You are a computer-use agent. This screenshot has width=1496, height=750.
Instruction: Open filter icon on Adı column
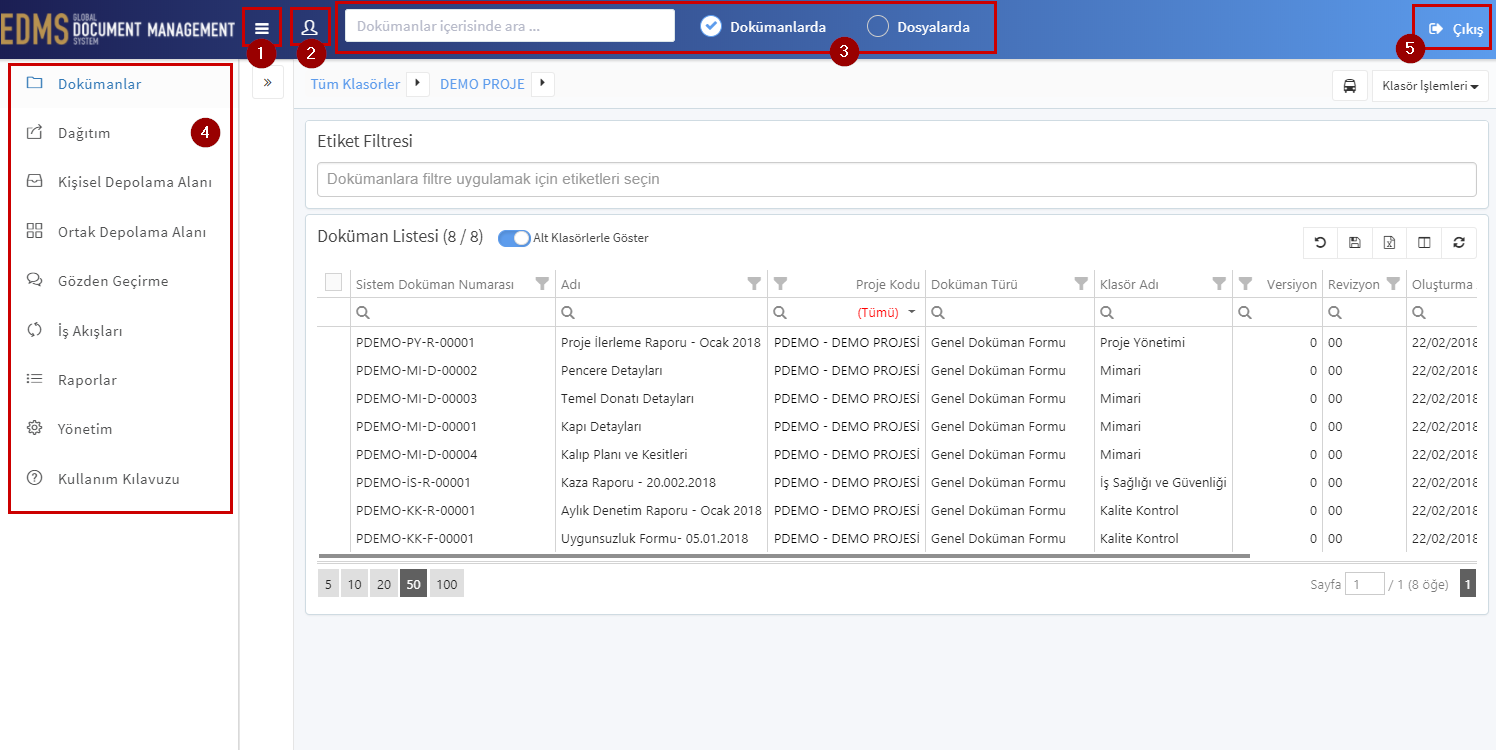754,284
